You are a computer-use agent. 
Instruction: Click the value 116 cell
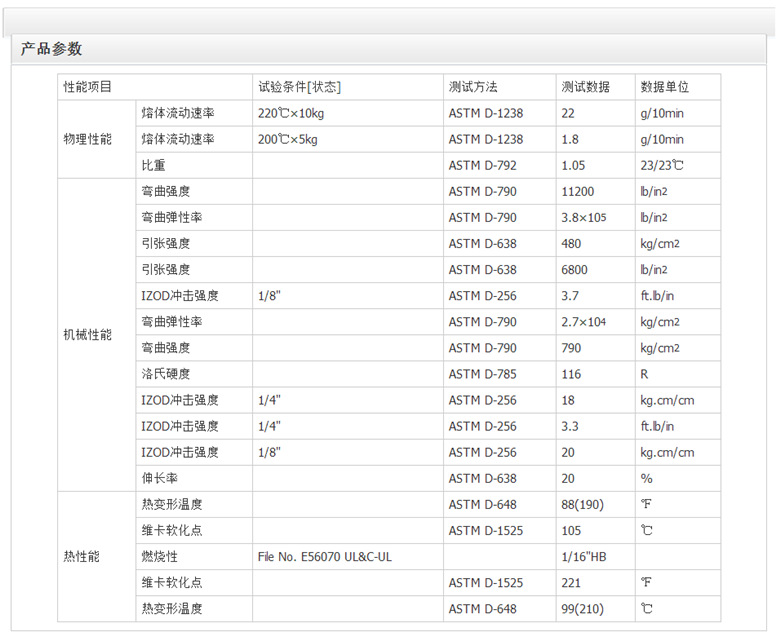click(595, 374)
